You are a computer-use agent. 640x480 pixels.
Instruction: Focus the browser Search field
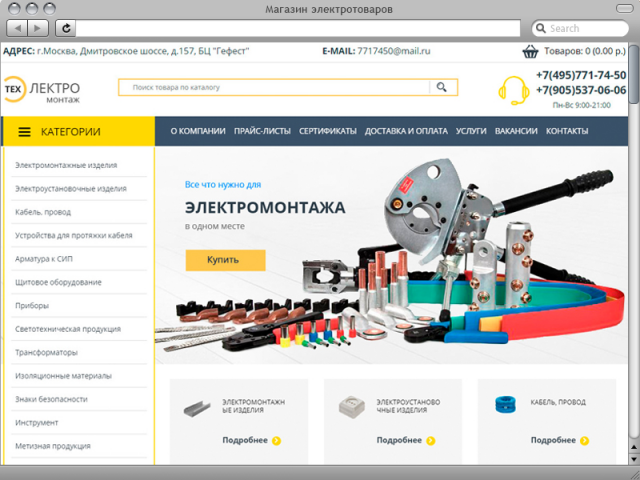580,28
